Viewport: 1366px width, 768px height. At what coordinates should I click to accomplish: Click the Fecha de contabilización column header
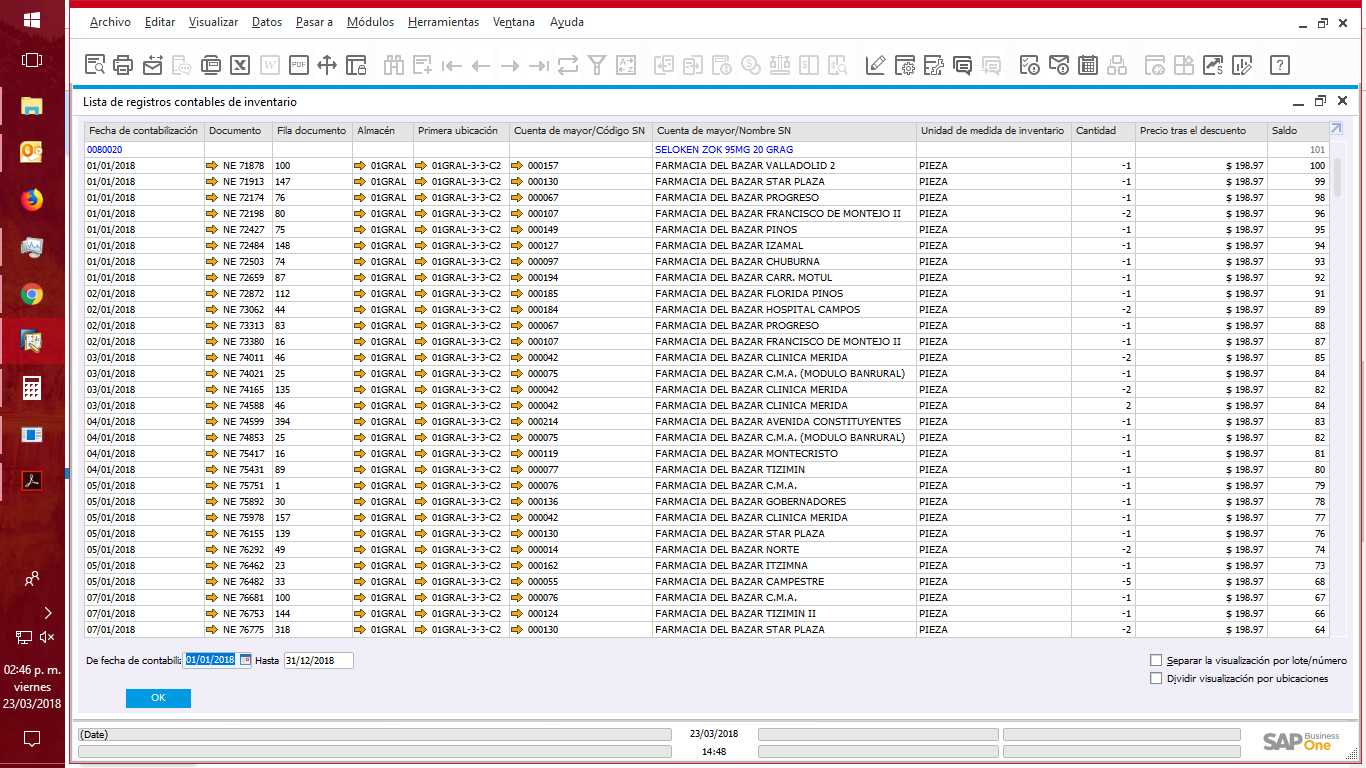144,131
